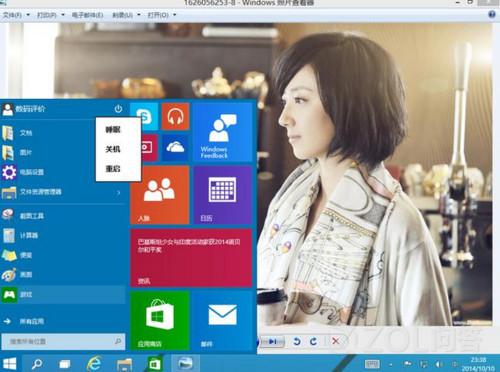Click magnifier icon inside Start search box
Image resolution: width=500 pixels, height=372 pixels.
[118, 341]
